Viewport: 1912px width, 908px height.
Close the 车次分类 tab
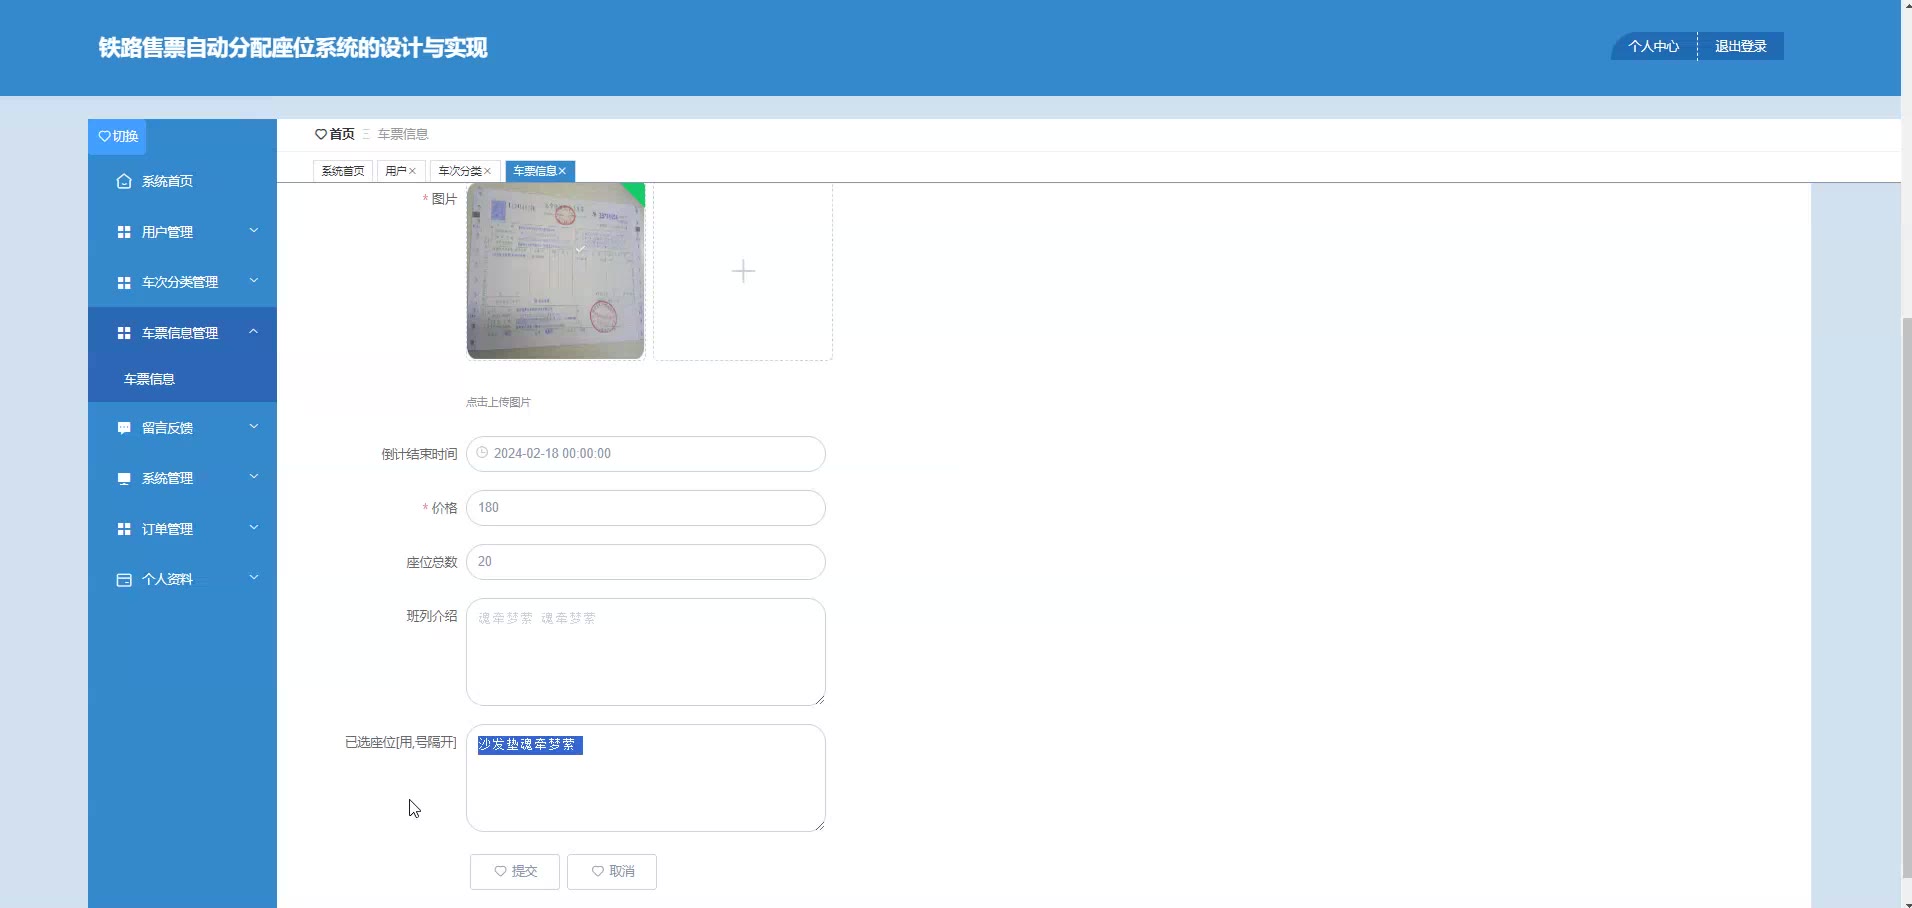[488, 171]
